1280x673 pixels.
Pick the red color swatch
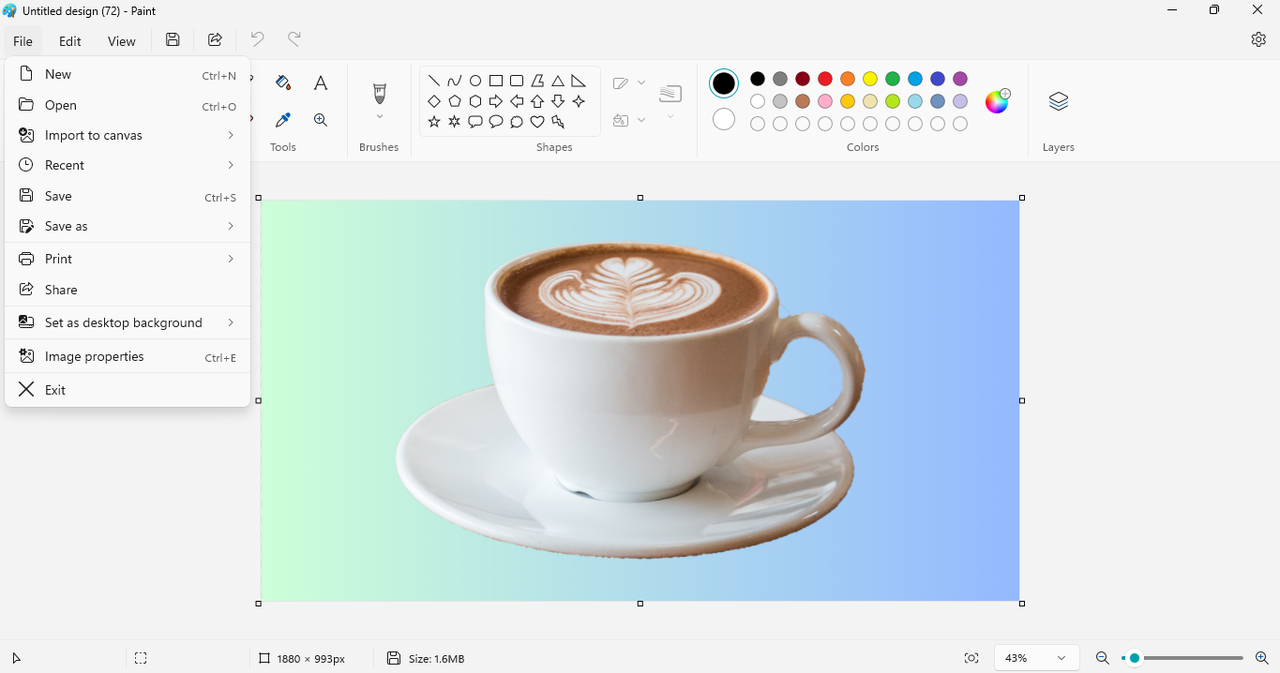pyautogui.click(x=825, y=79)
